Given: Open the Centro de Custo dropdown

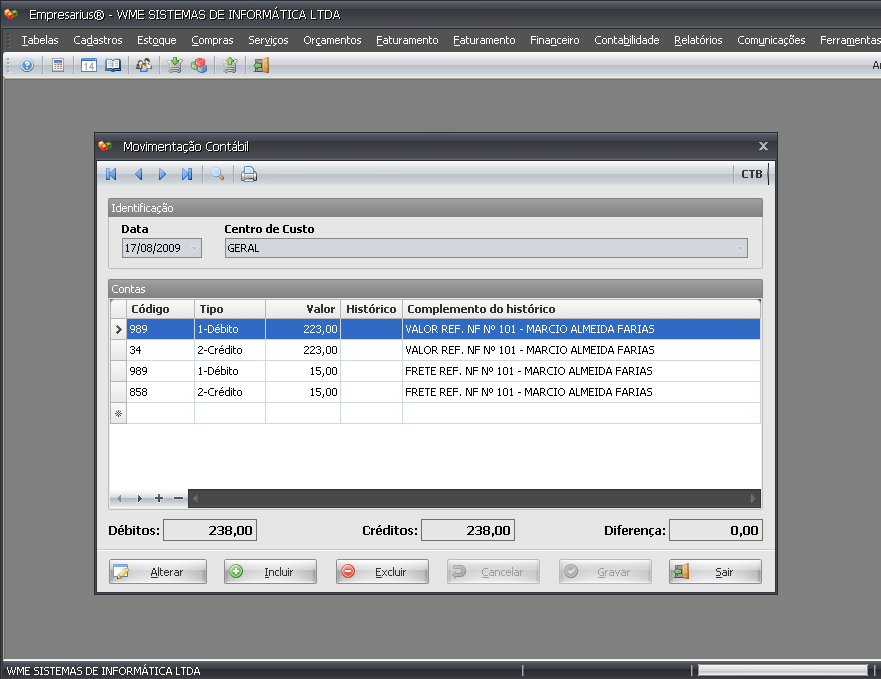Looking at the screenshot, I should point(740,248).
